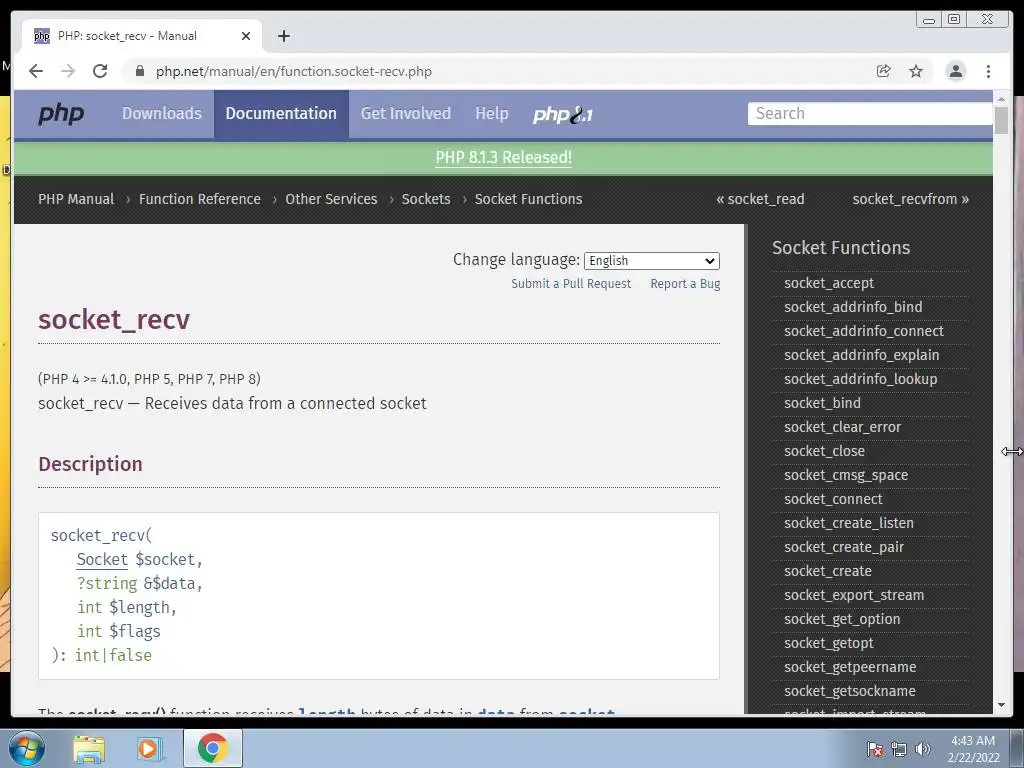Screen dimensions: 1024x768
Task: Open socket_create_listen in sidebar
Action: click(848, 523)
